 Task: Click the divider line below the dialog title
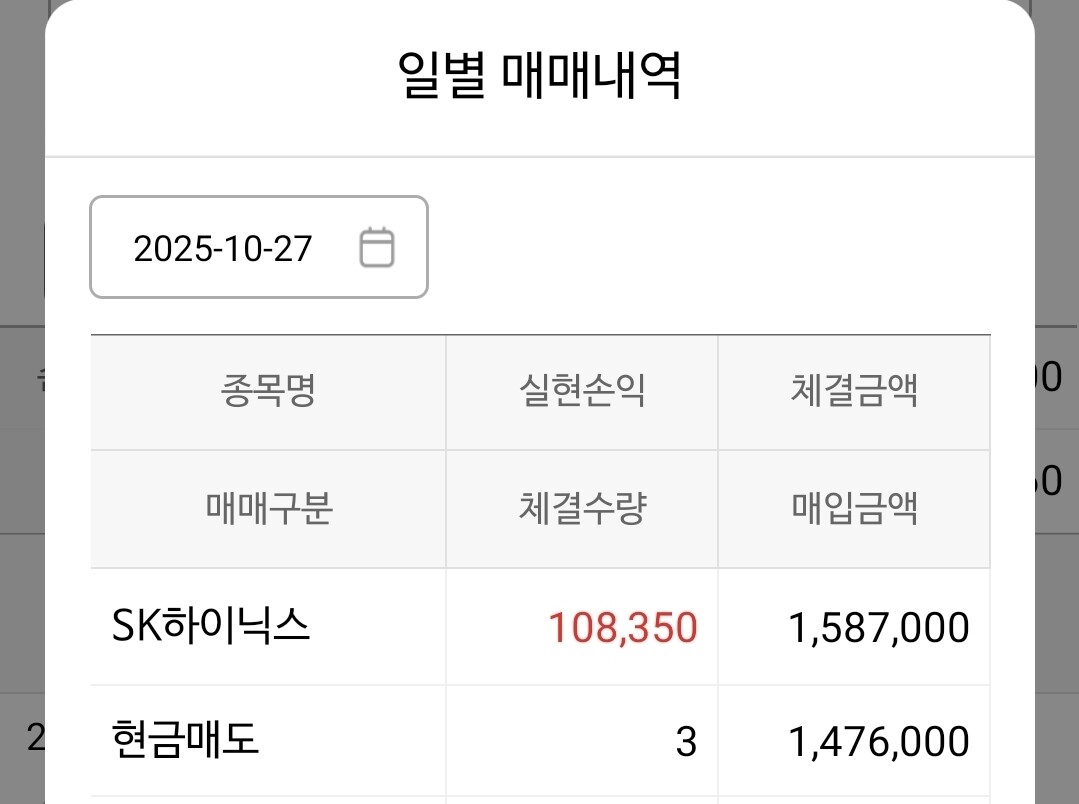tap(539, 157)
